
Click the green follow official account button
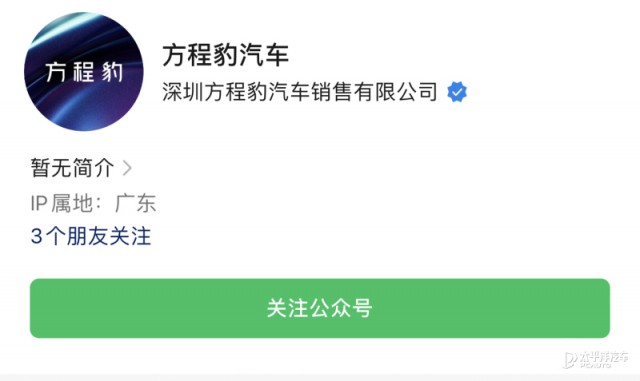pyautogui.click(x=320, y=308)
